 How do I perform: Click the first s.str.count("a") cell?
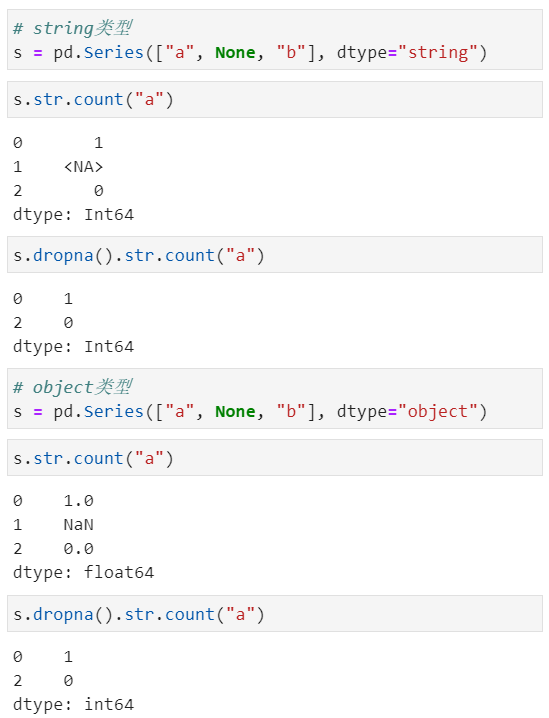[x=275, y=99]
